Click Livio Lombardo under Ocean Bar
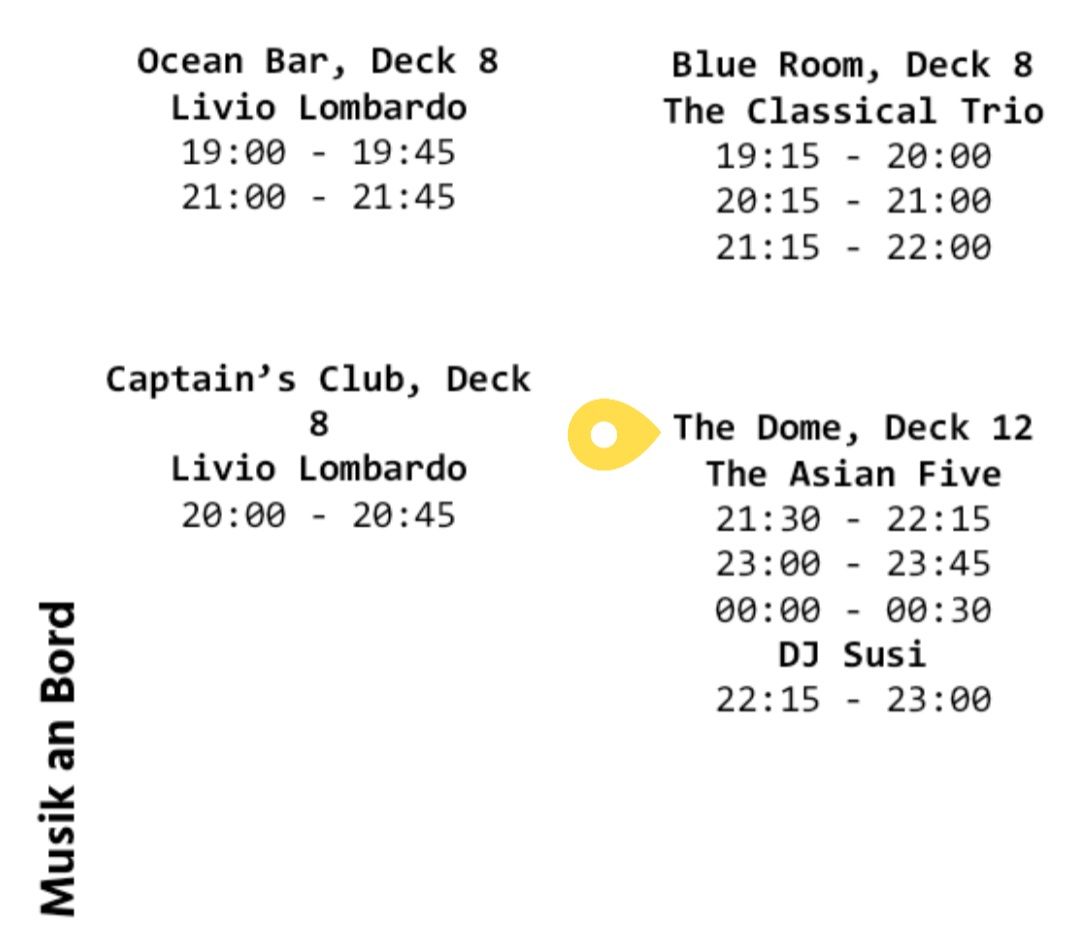1075x943 pixels. point(319,108)
